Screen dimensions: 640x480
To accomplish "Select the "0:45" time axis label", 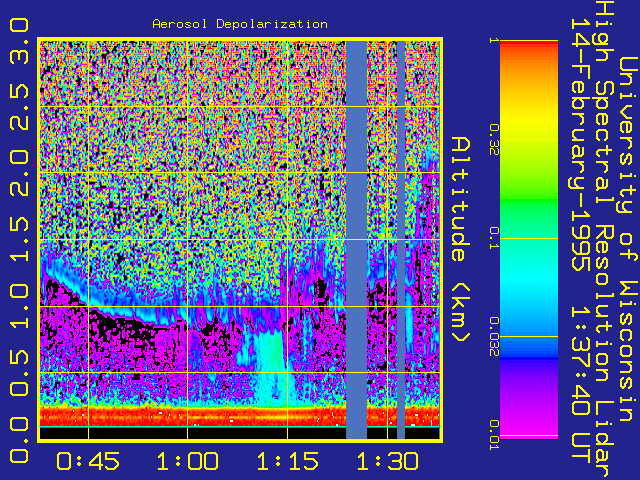I will pos(88,461).
